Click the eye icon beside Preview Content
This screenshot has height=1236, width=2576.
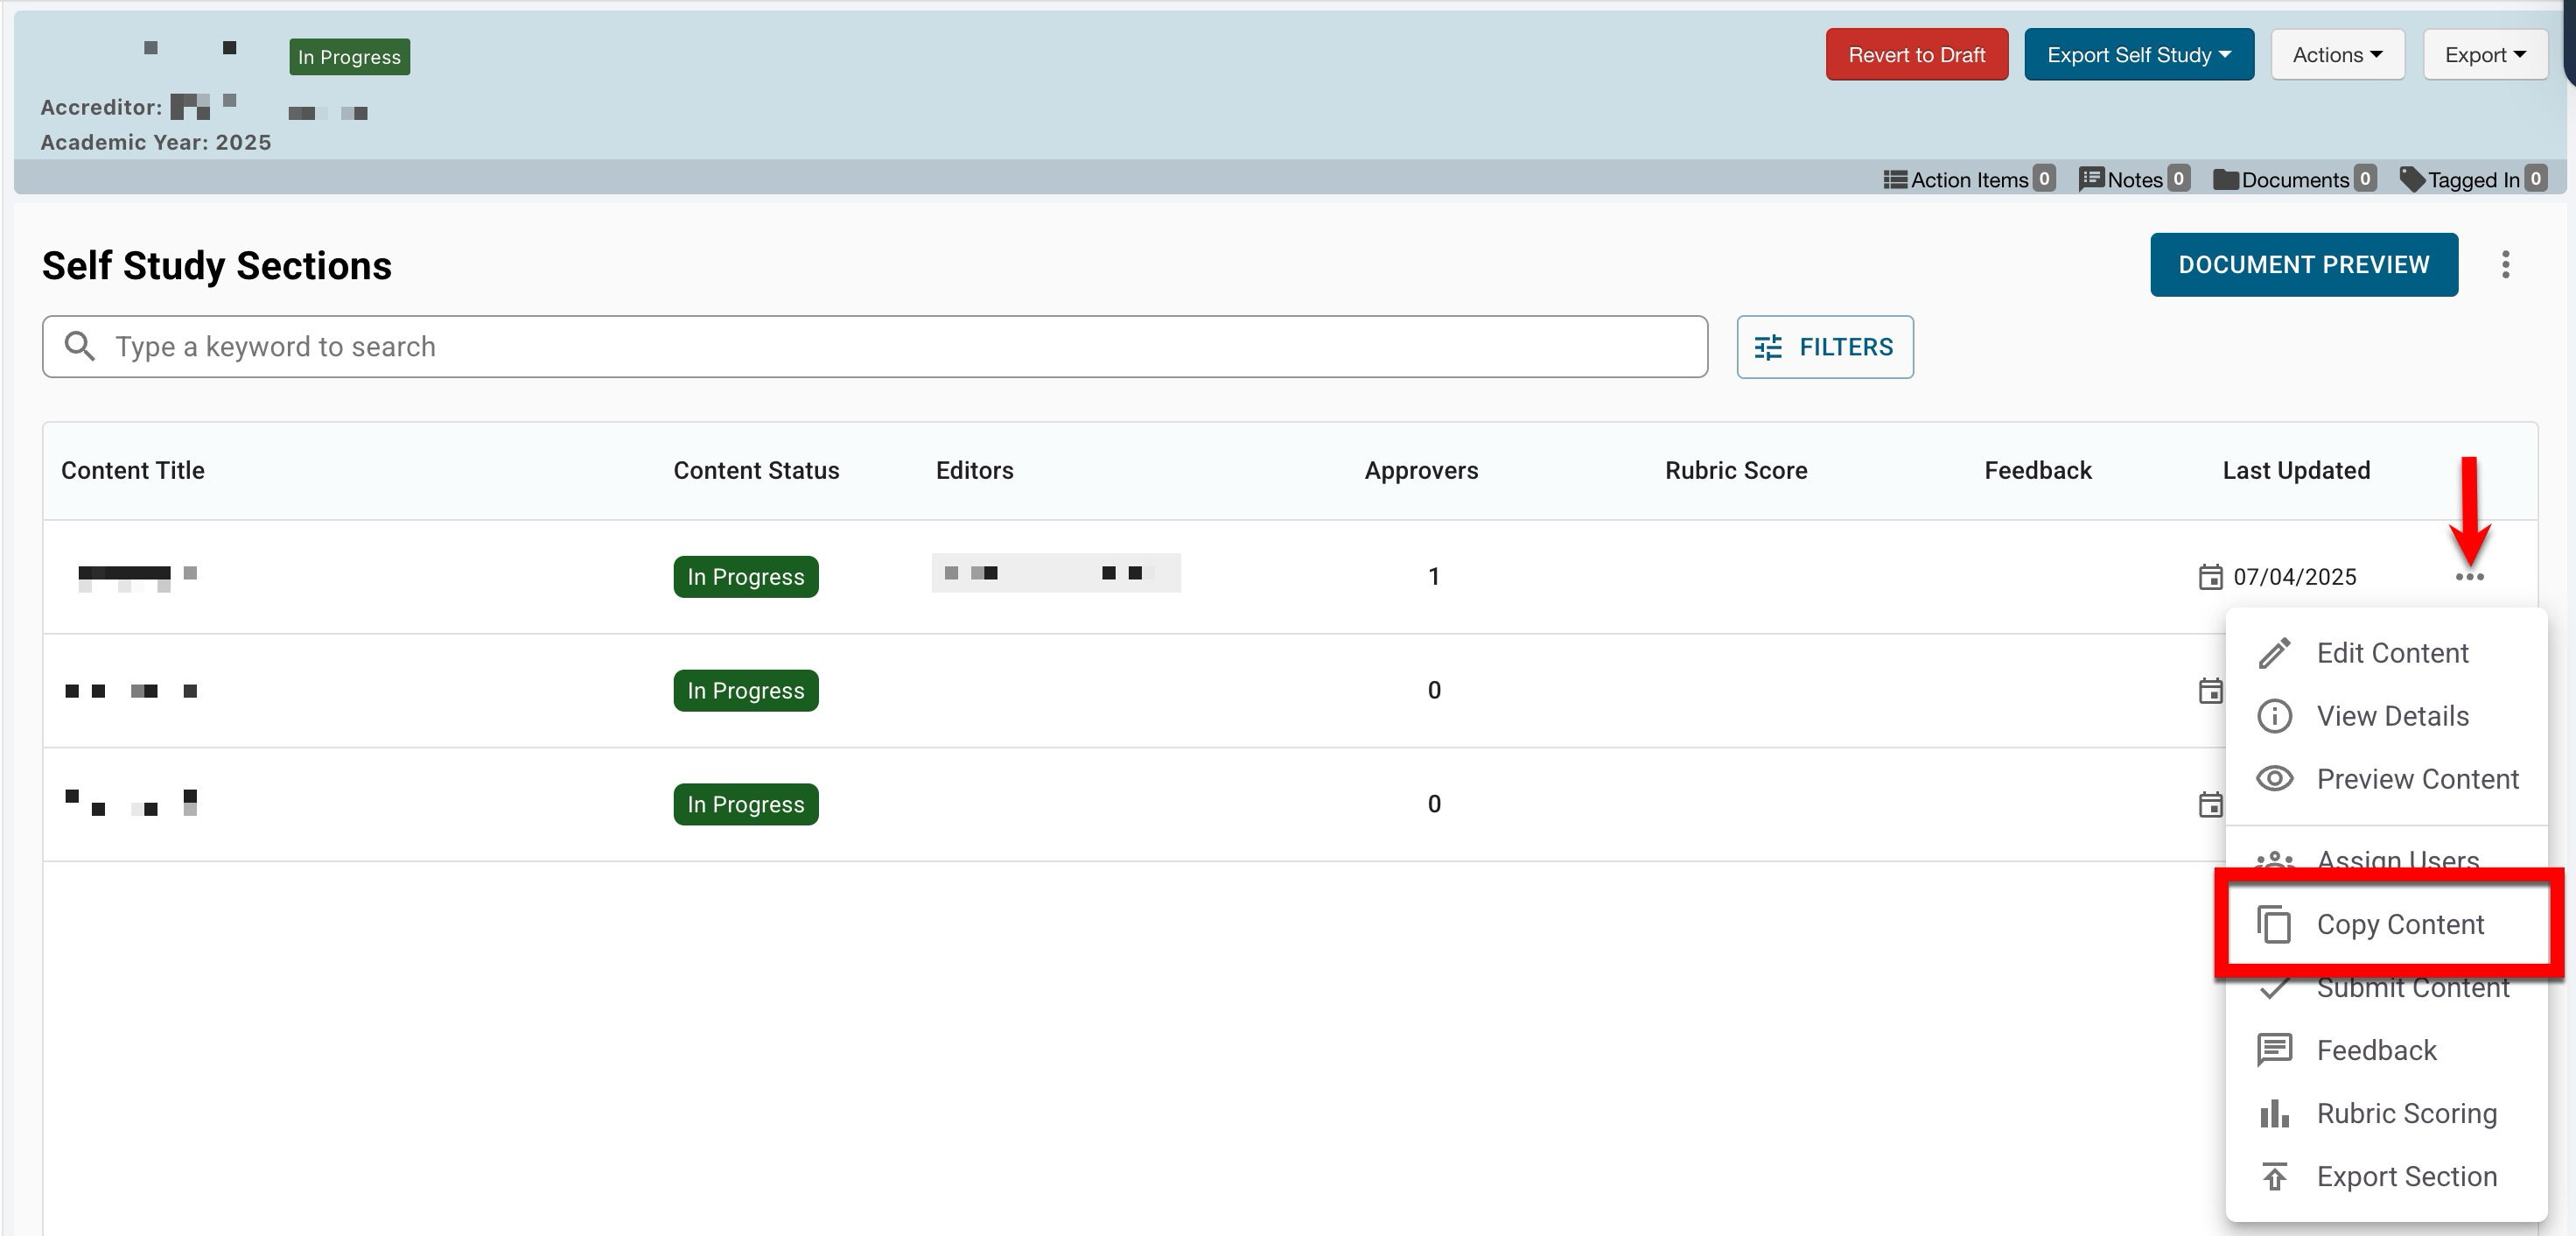pos(2274,779)
